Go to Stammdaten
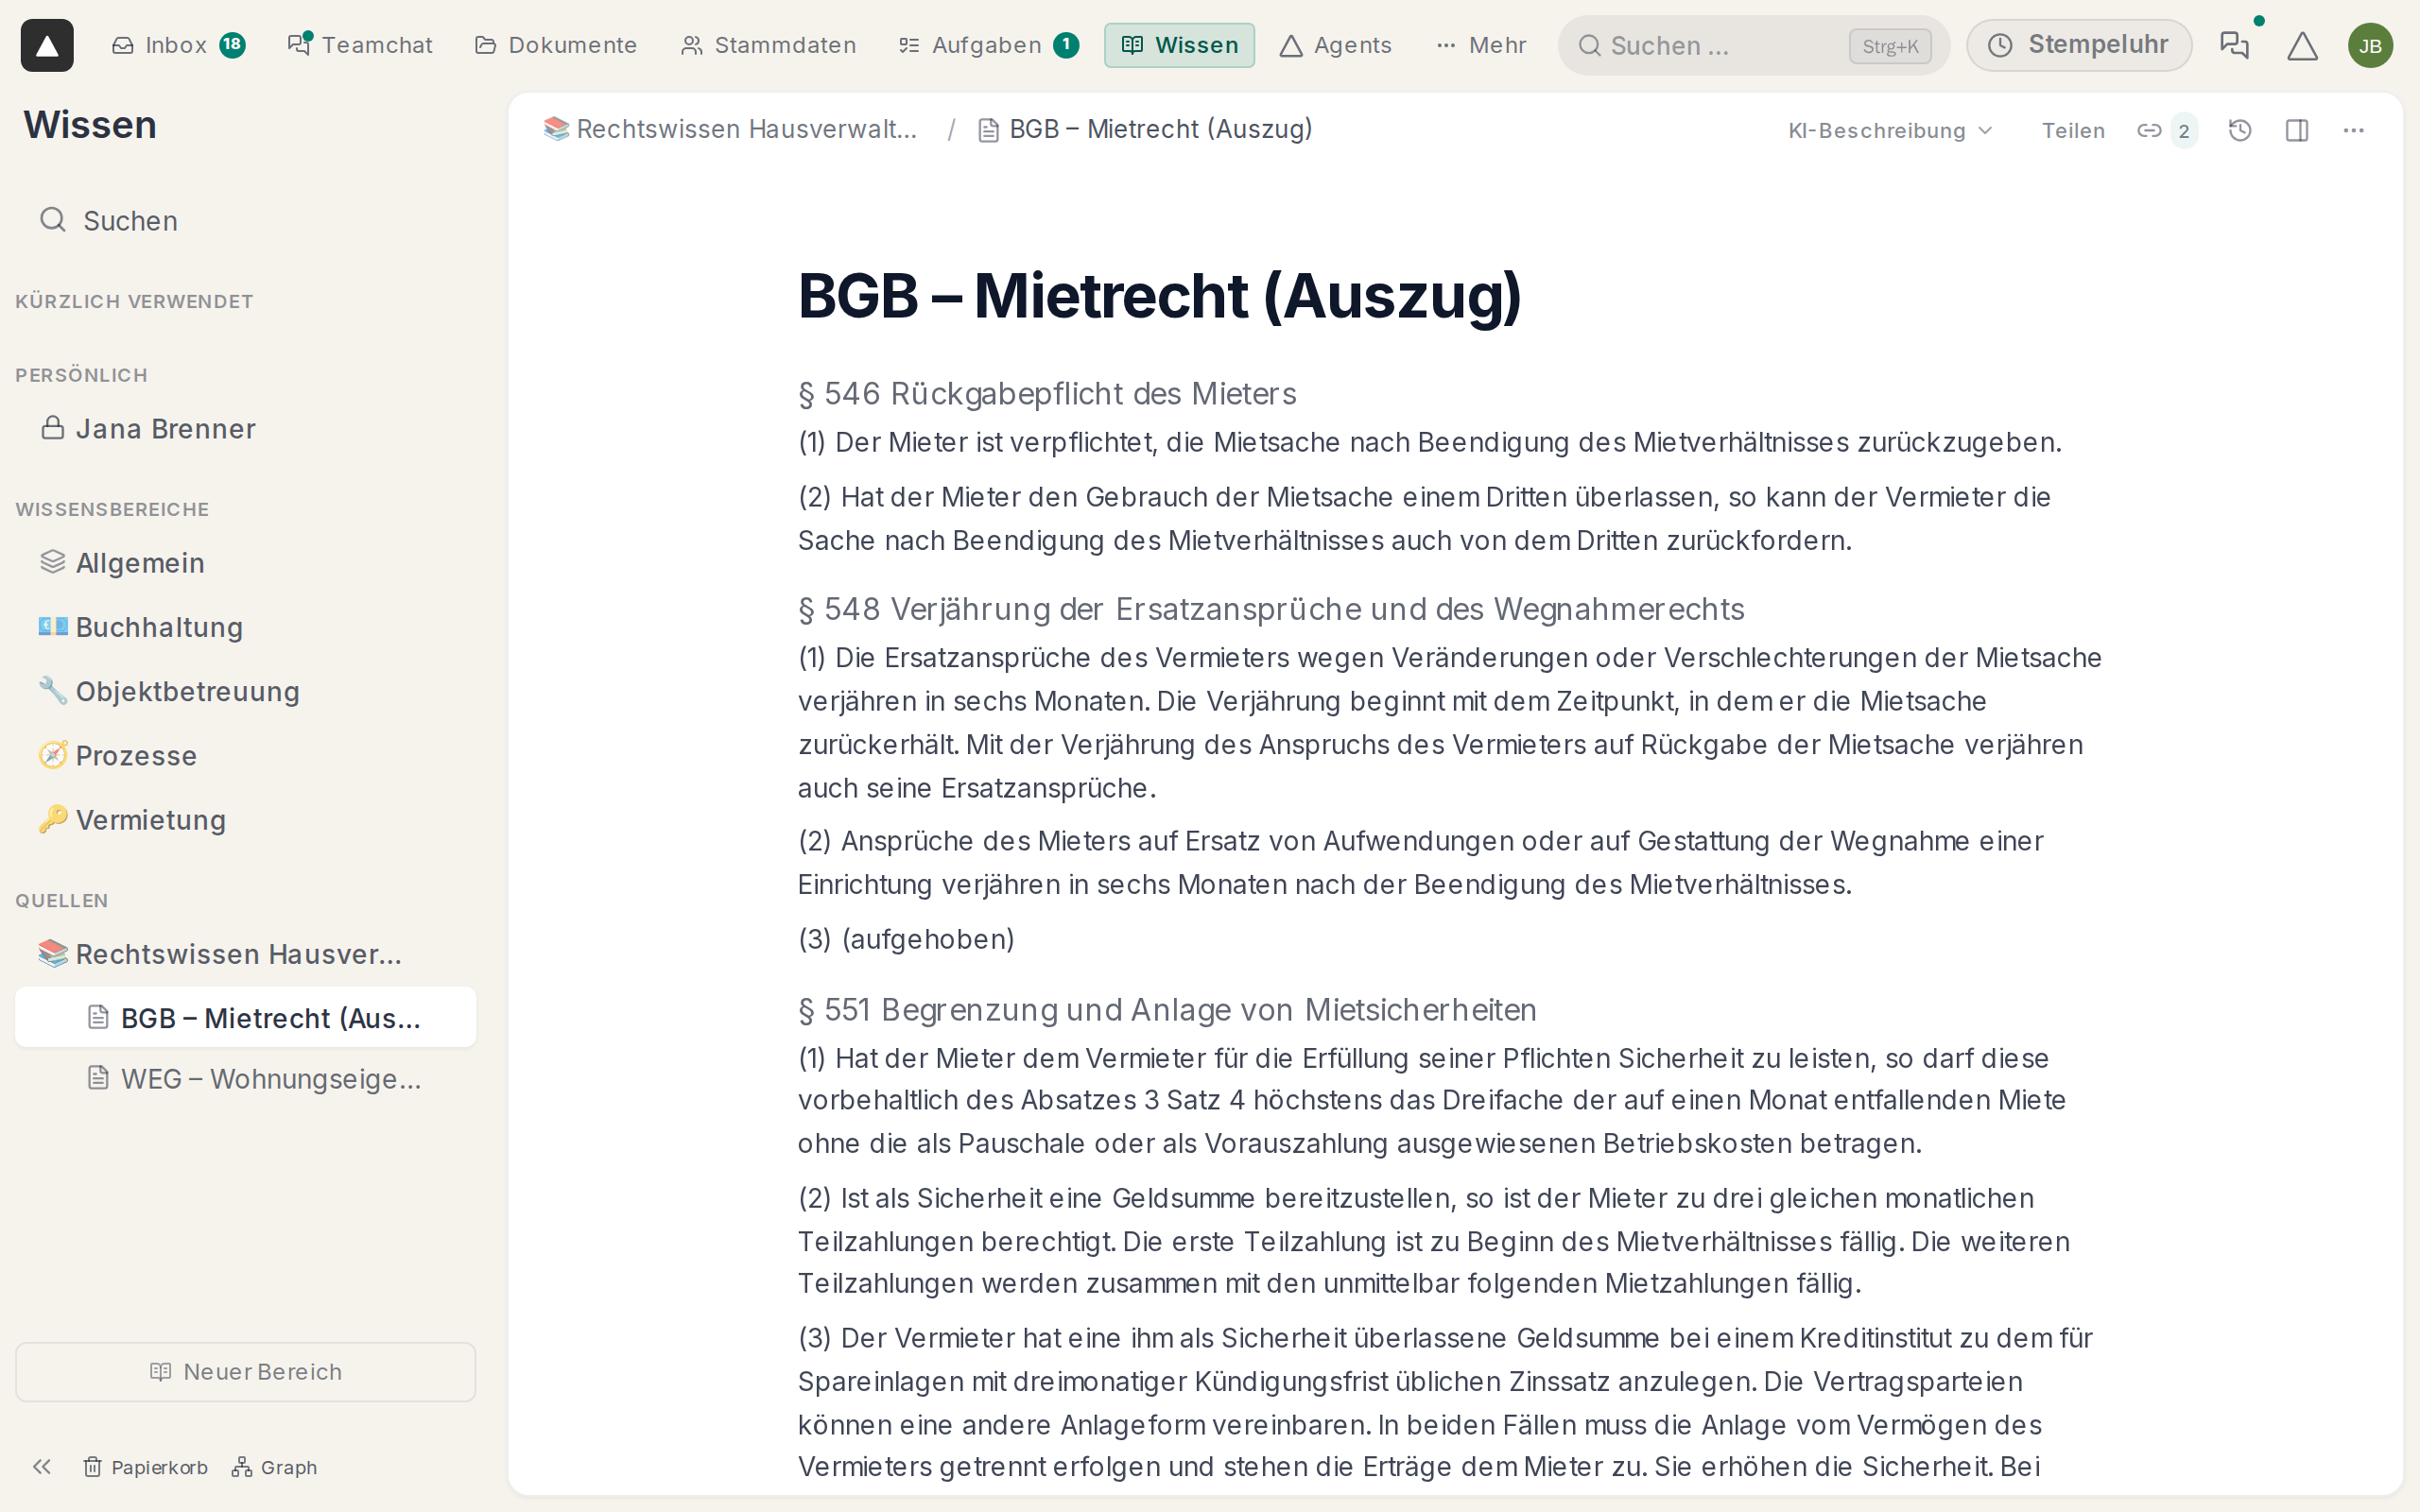Screen dimensions: 2420x1512 (x=768, y=45)
